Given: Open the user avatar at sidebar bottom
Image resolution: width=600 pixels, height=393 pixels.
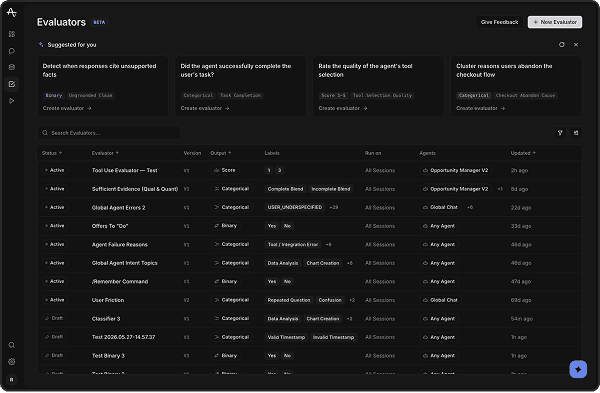Looking at the screenshot, I should click(x=11, y=380).
